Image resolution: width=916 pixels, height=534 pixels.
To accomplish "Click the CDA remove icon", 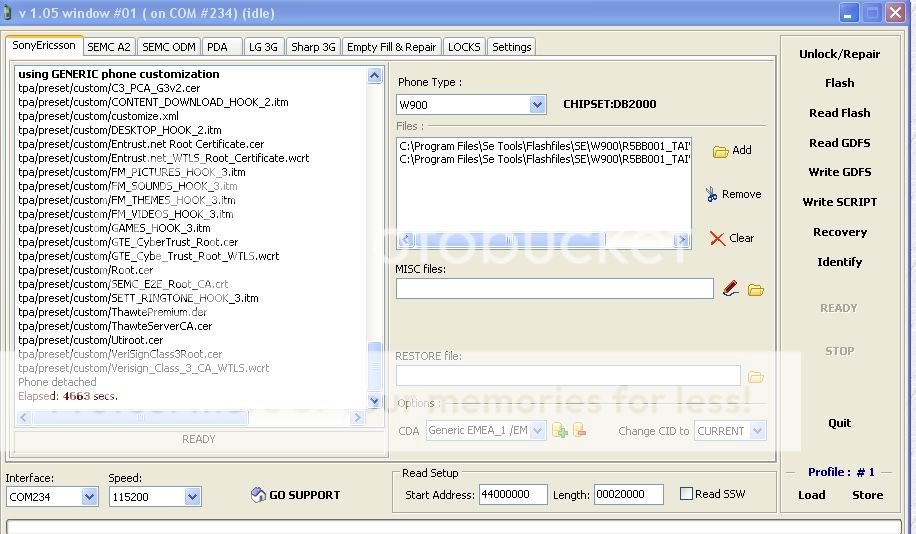I will coord(580,431).
